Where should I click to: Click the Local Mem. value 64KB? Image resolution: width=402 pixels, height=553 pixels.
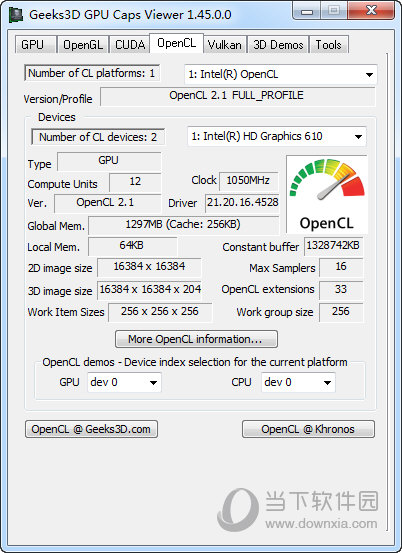[133, 246]
